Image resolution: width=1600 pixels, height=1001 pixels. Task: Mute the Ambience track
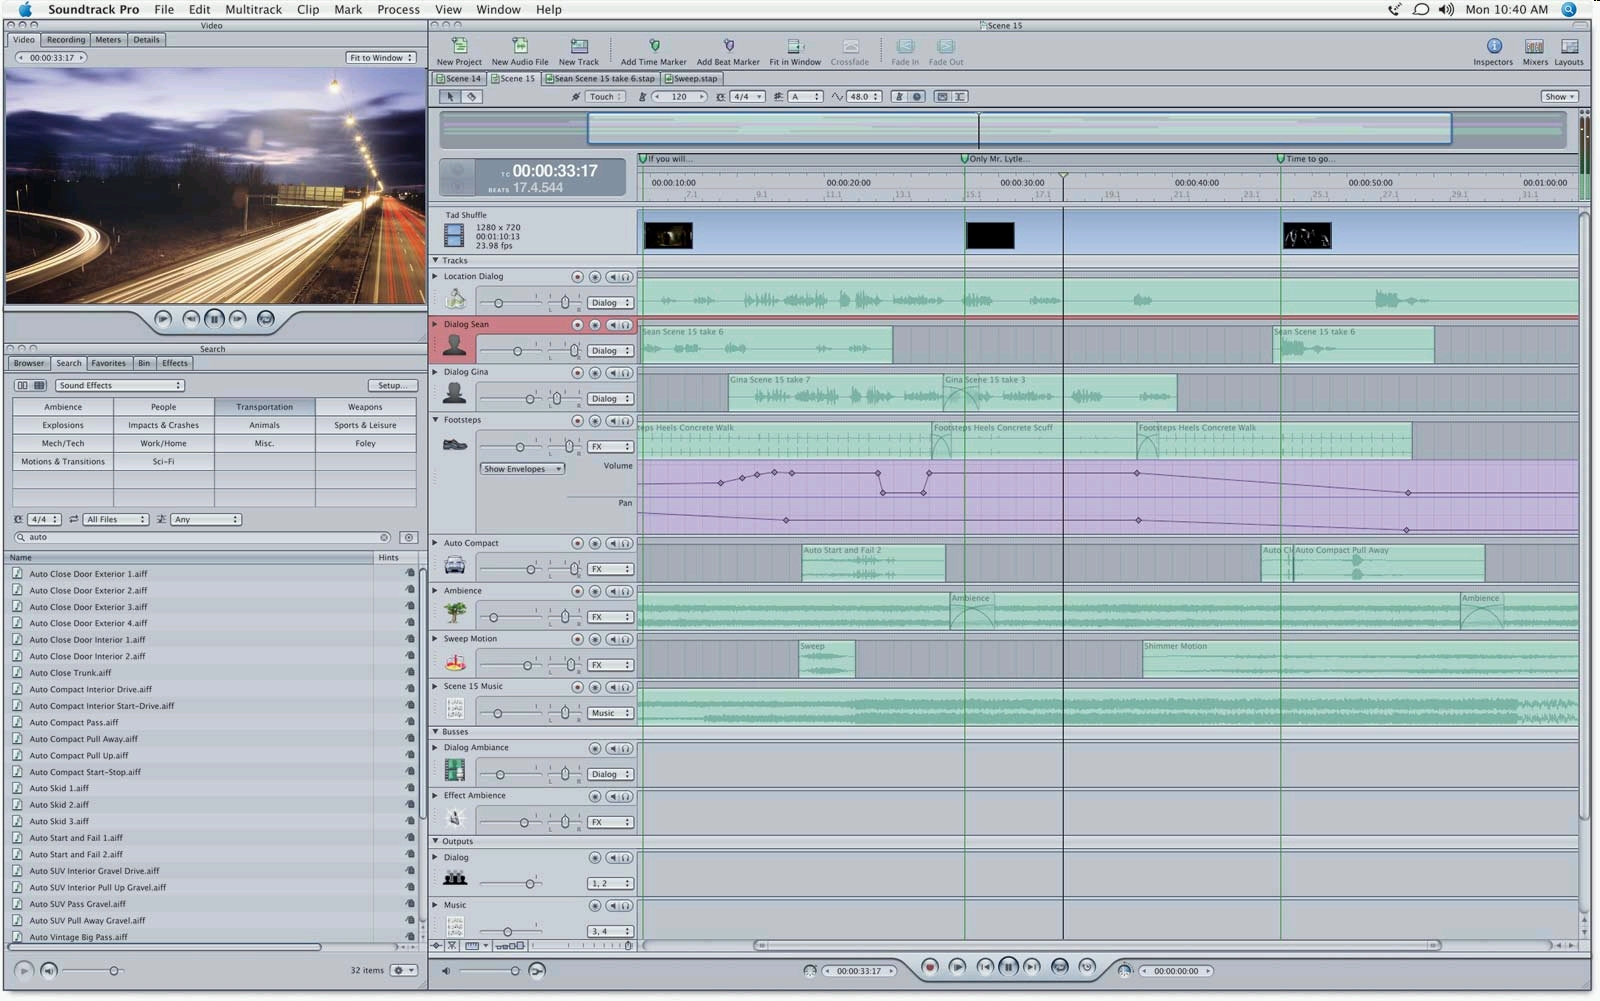click(x=612, y=592)
